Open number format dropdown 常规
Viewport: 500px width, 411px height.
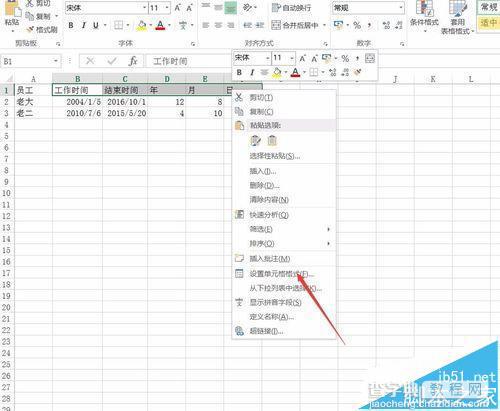[x=401, y=8]
